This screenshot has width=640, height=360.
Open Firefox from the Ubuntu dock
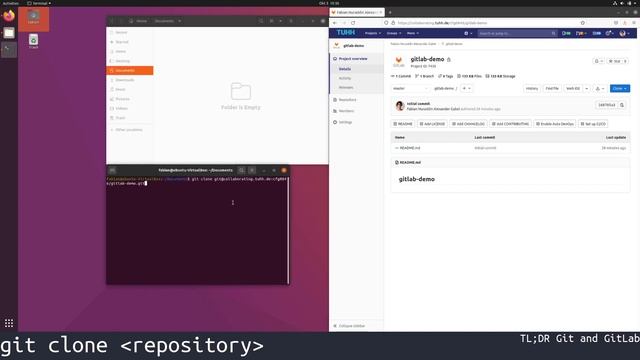9,16
